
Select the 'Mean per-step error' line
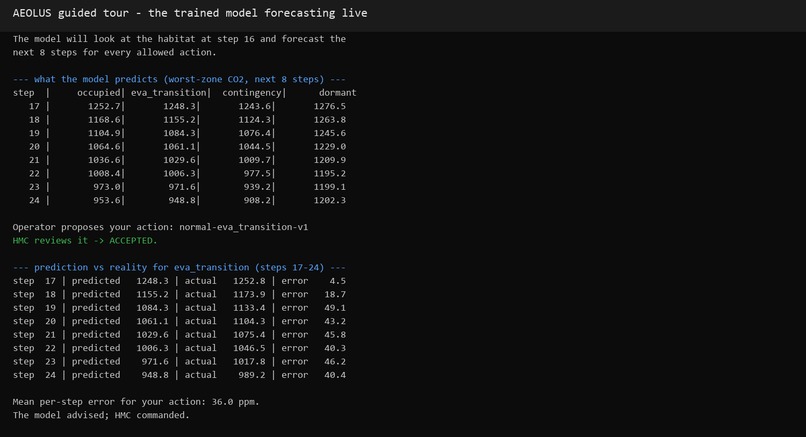136,402
